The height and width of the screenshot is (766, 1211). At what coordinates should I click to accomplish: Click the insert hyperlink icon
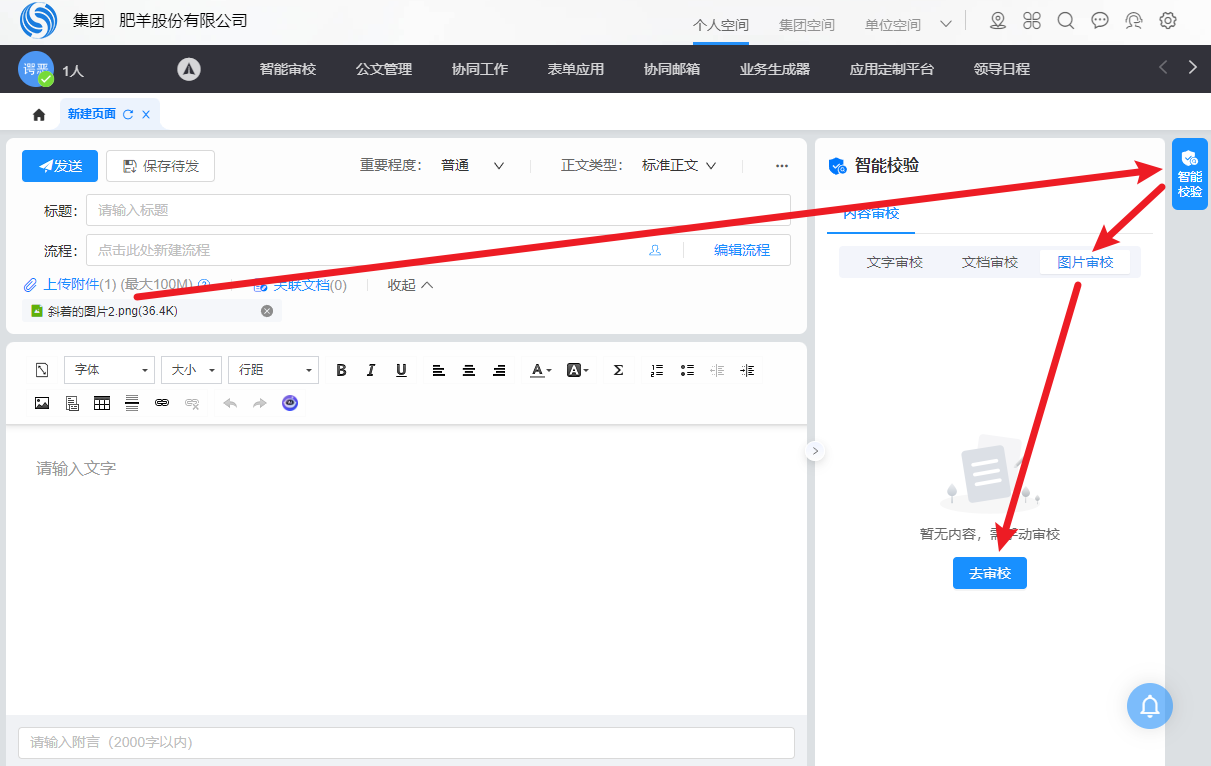click(162, 403)
